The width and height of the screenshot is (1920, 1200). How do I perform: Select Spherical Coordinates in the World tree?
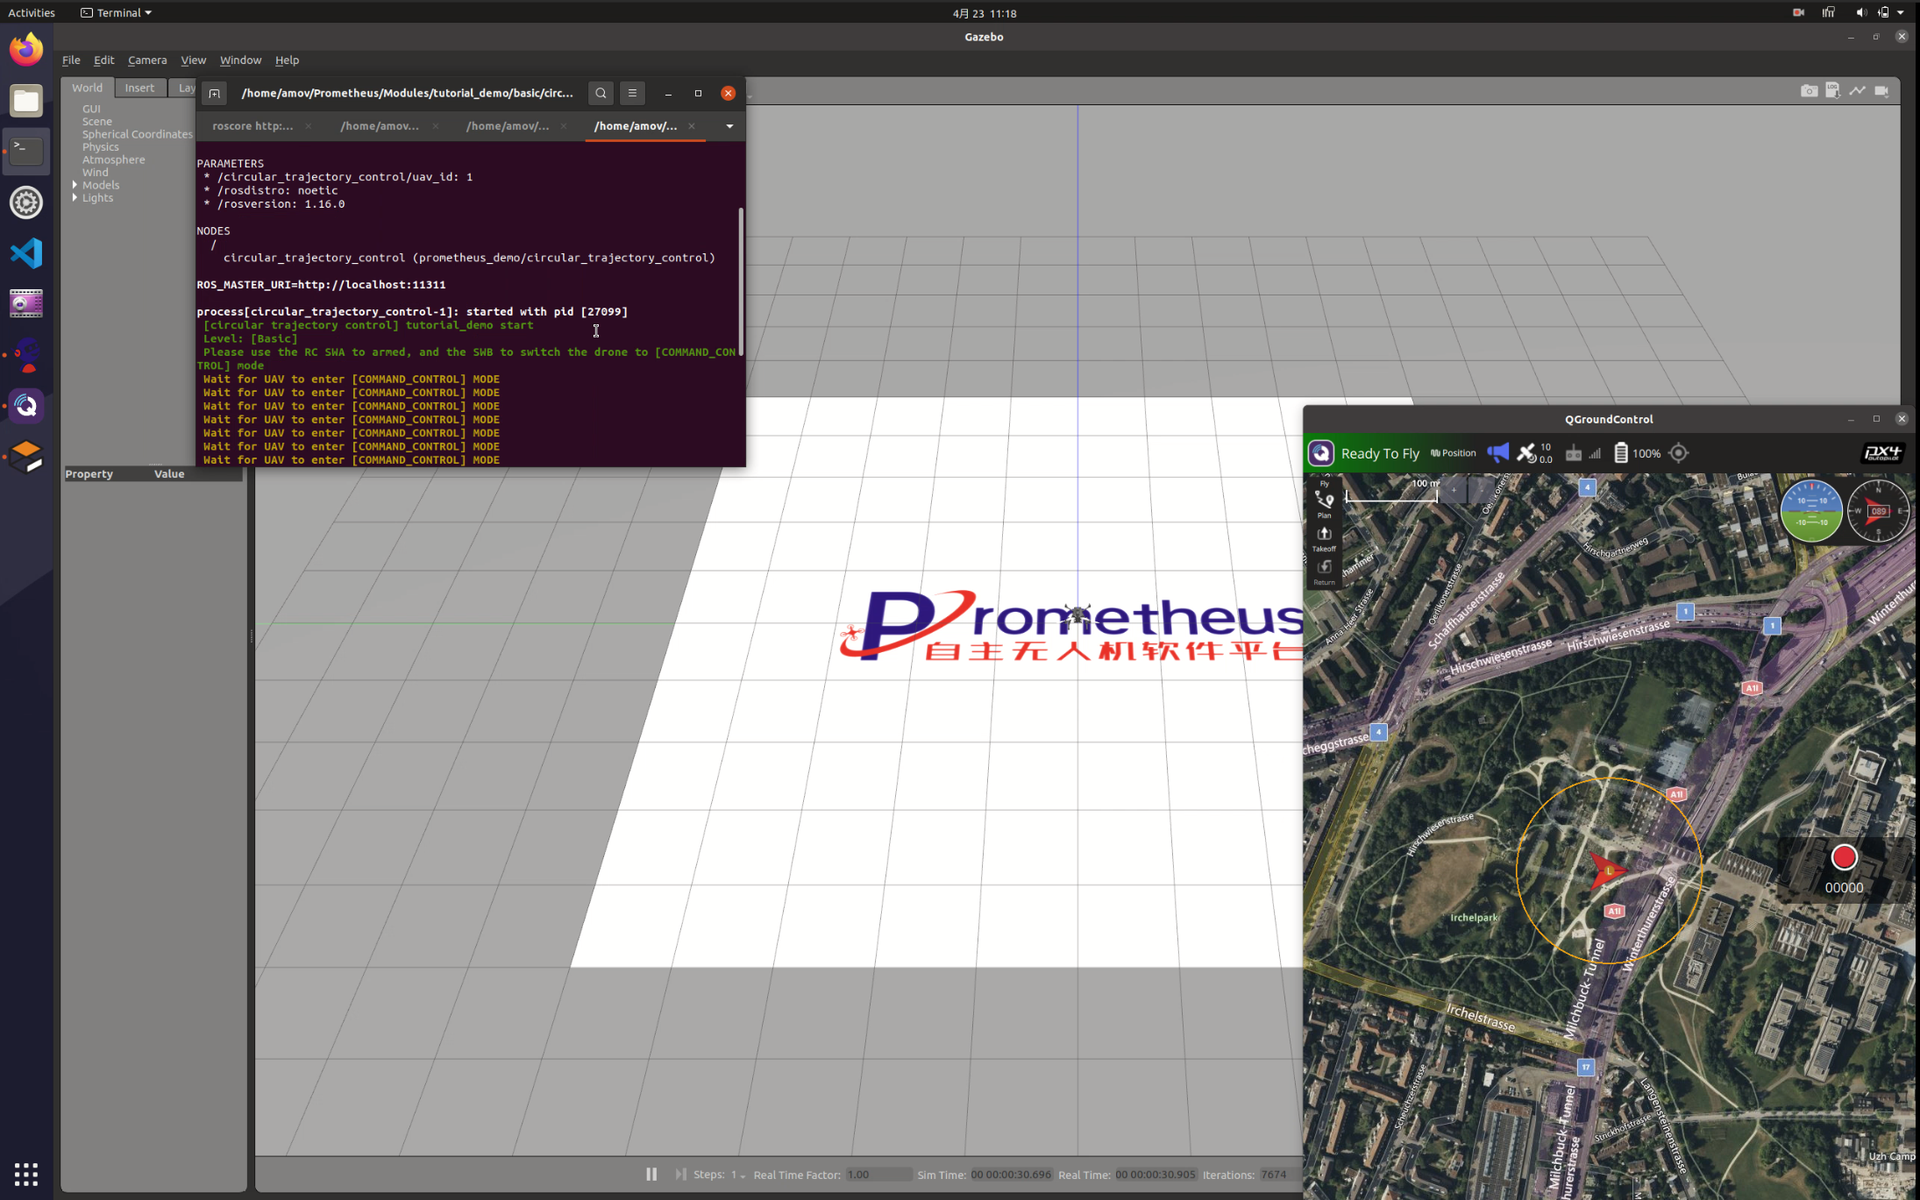[x=137, y=134]
